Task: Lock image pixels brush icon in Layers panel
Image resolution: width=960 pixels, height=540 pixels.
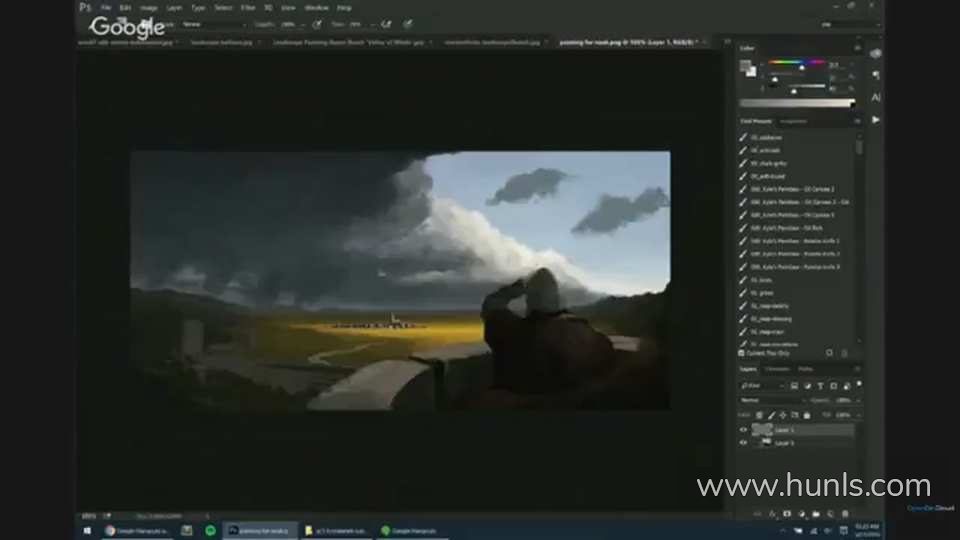Action: [x=771, y=415]
